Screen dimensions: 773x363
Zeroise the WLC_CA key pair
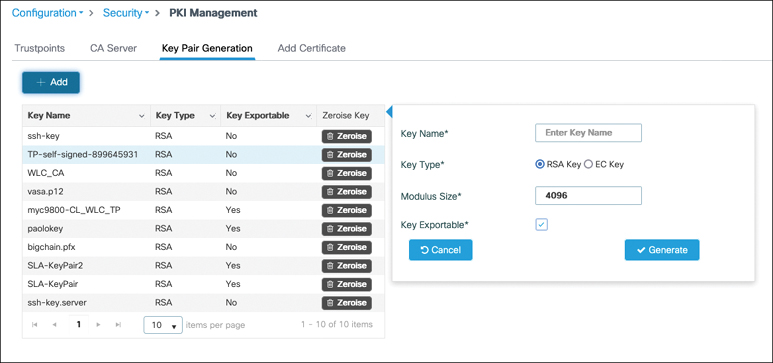[347, 173]
